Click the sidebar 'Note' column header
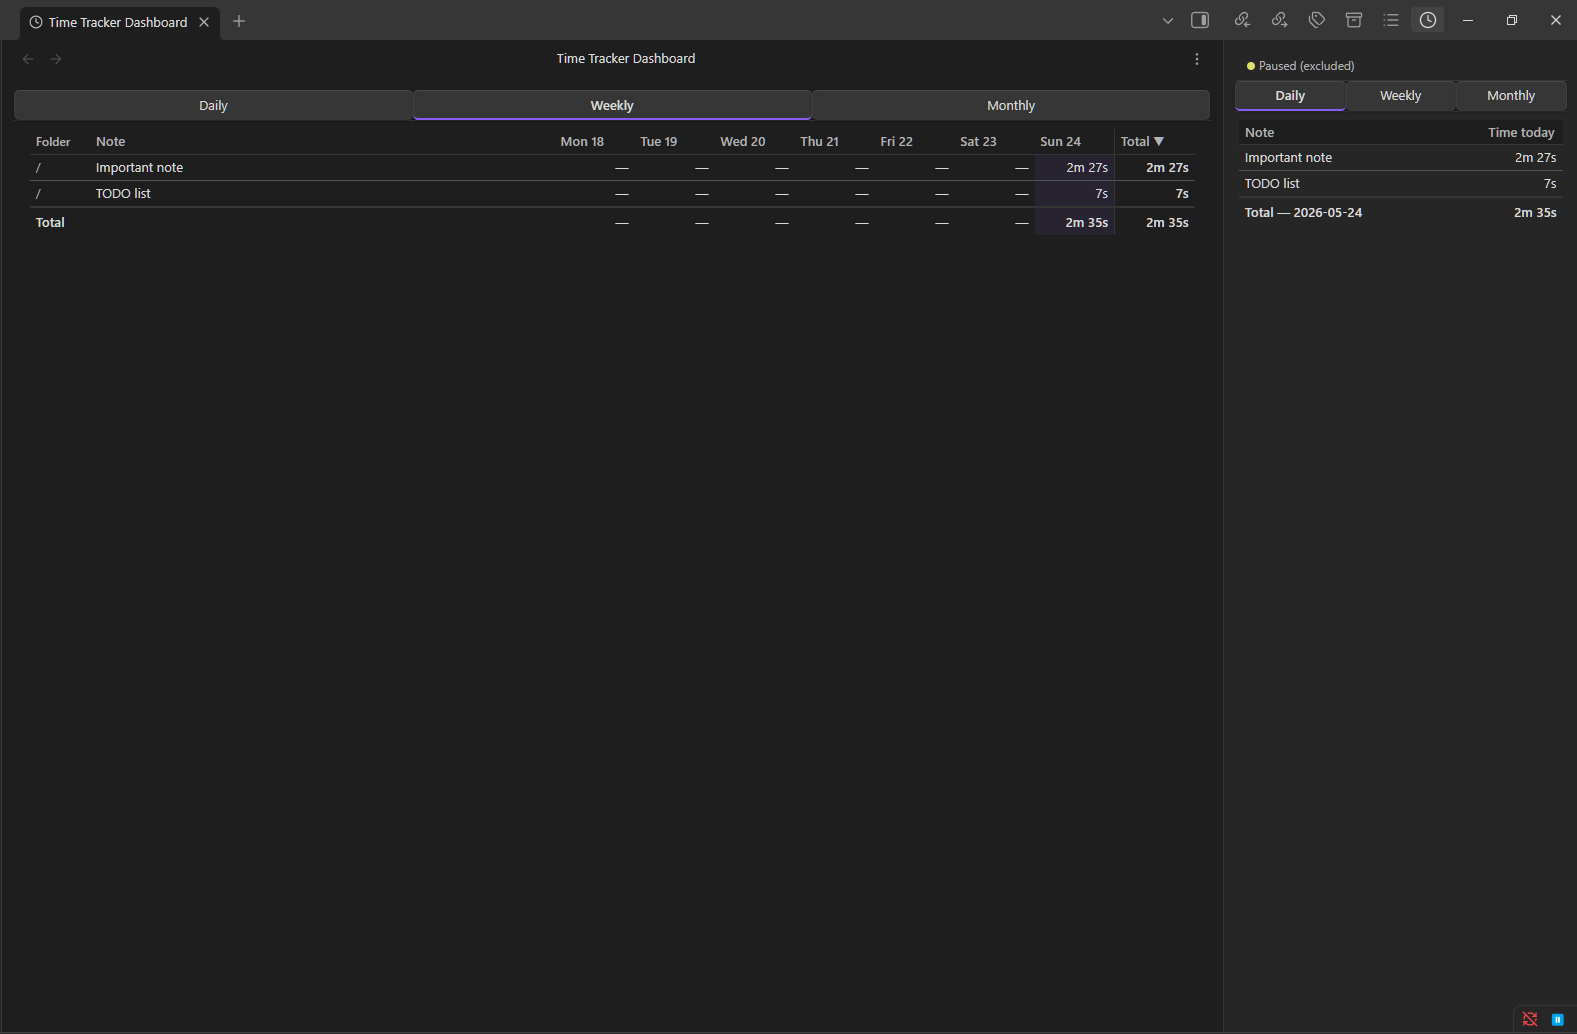 click(1259, 133)
